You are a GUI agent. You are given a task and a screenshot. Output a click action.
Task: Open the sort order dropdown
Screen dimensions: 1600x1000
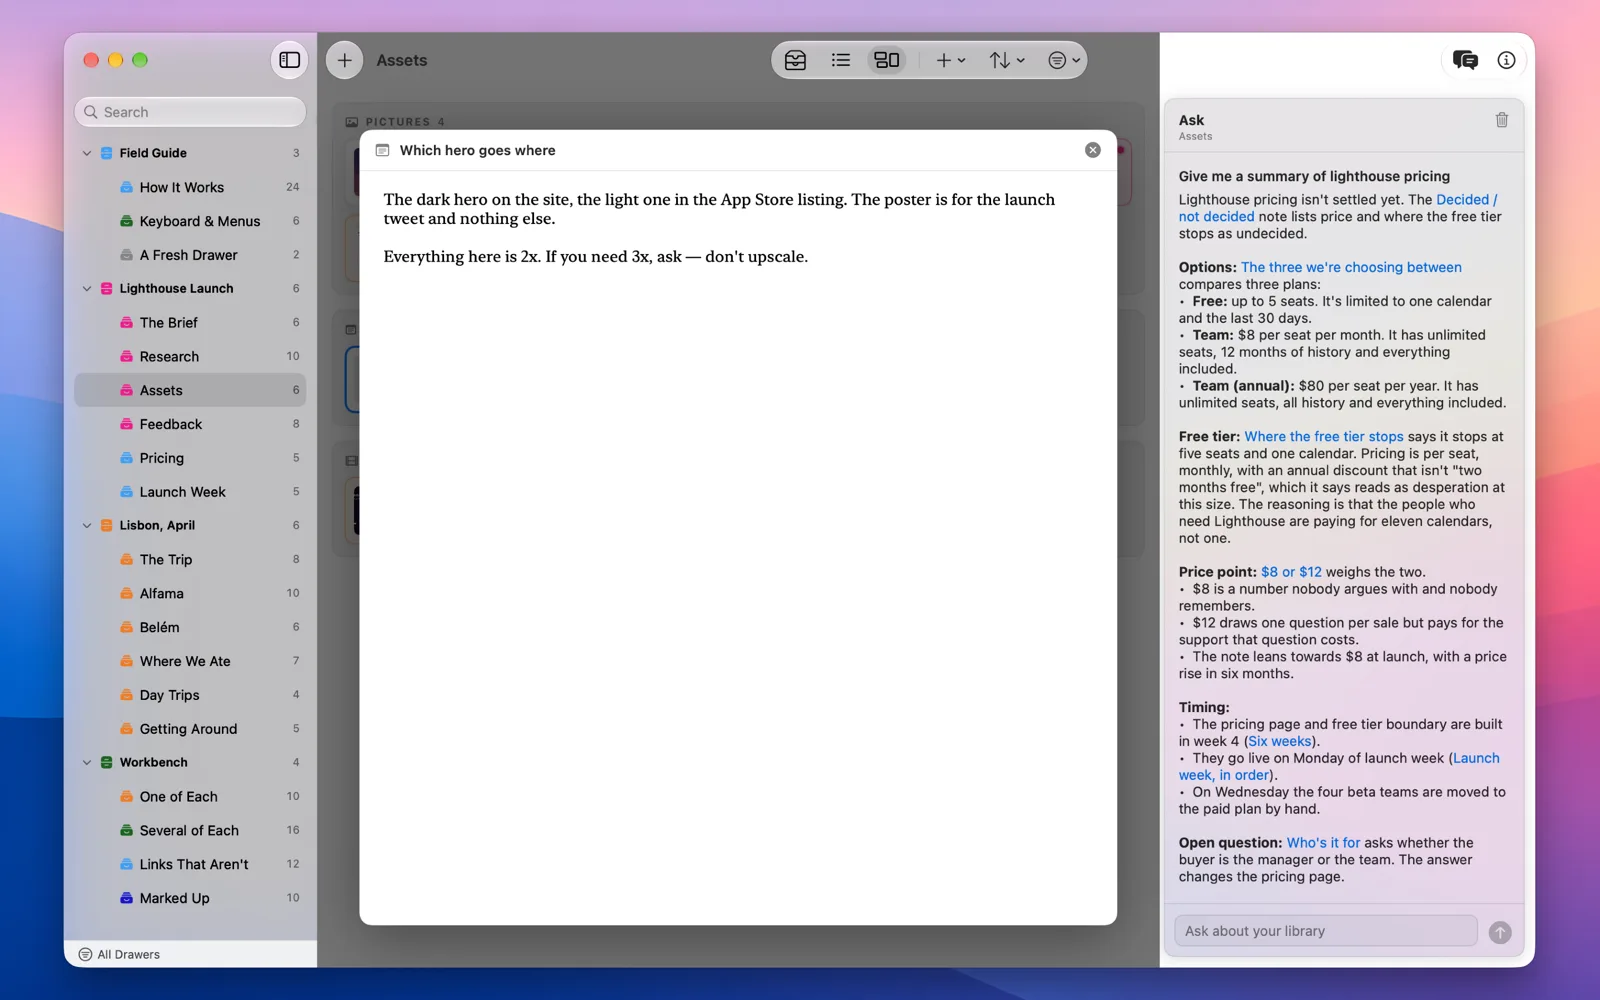click(x=1006, y=60)
